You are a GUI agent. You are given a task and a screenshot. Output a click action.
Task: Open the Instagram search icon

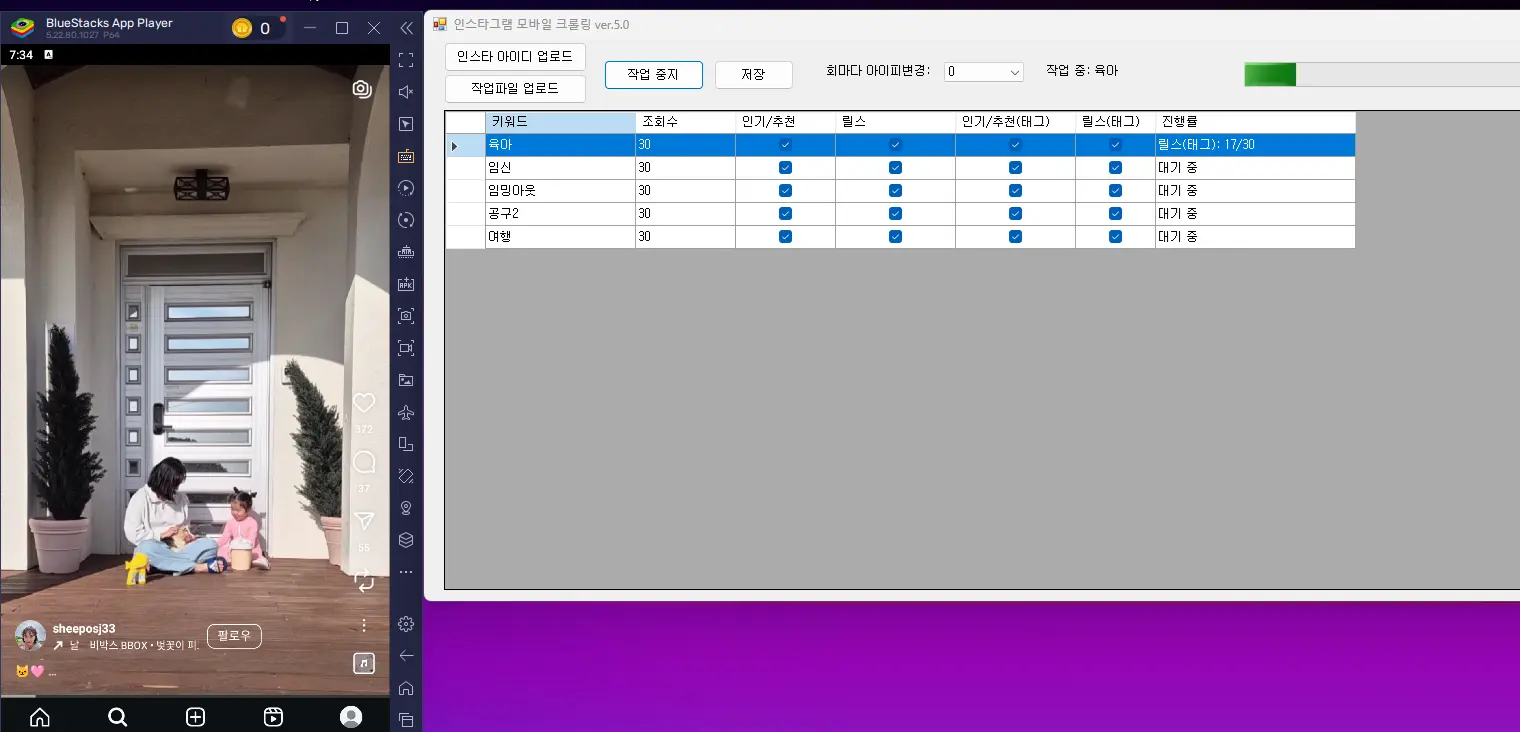(117, 717)
